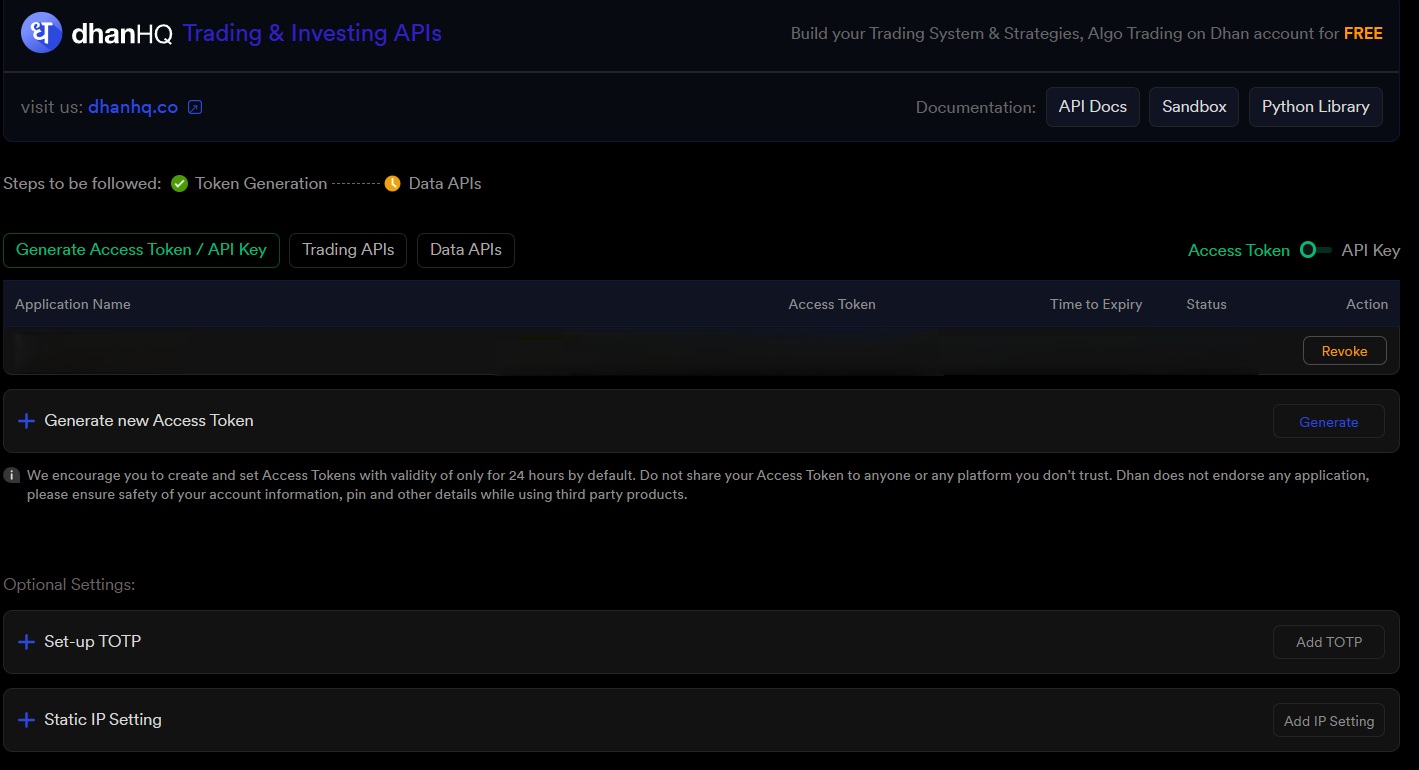Open the Python Library documentation
This screenshot has width=1419, height=770.
click(1315, 107)
